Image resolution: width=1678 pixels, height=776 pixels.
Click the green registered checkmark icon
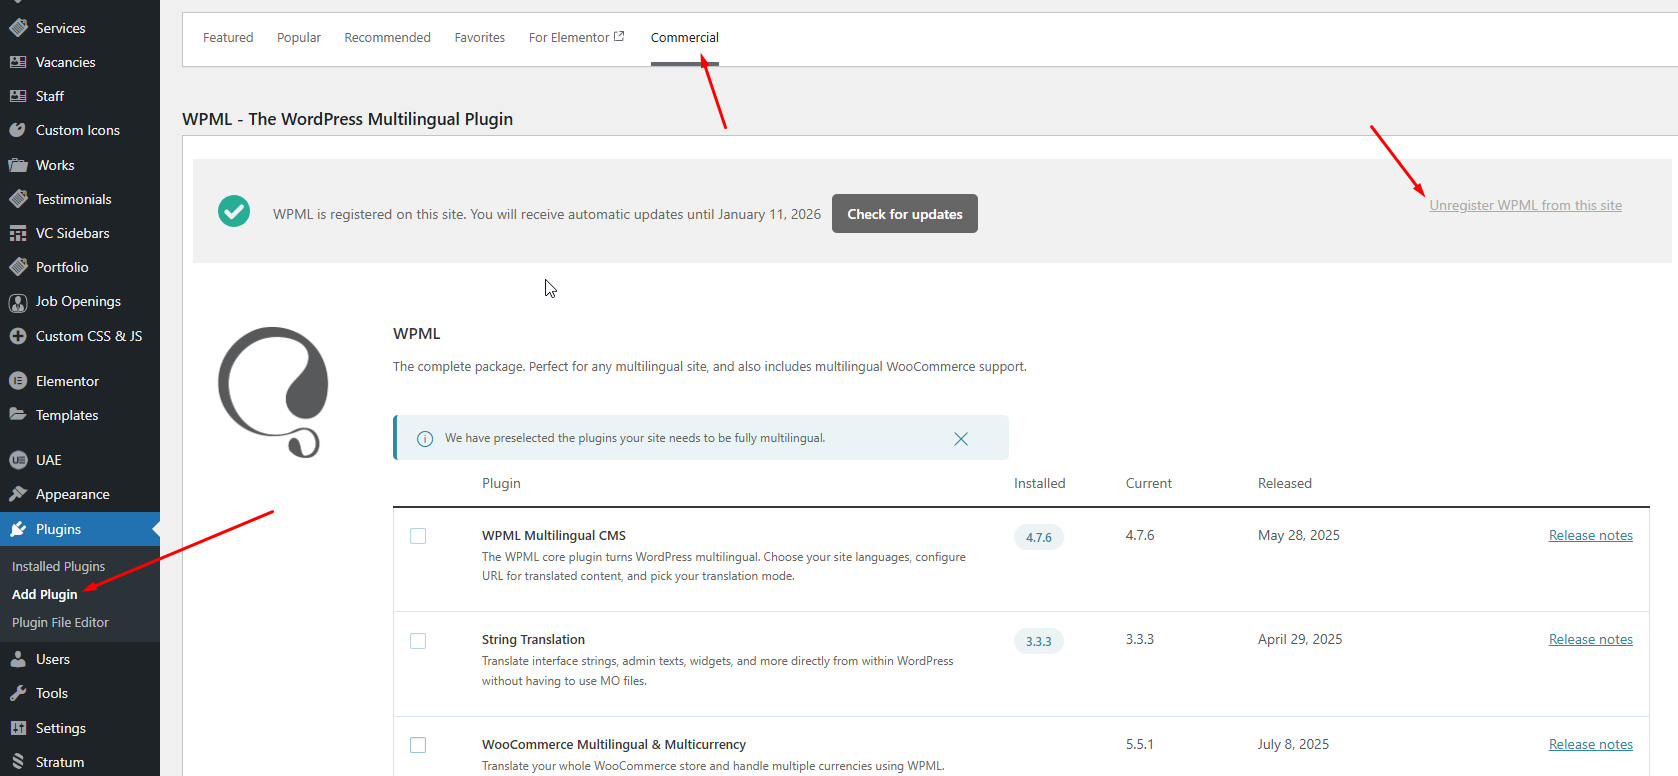coord(234,211)
